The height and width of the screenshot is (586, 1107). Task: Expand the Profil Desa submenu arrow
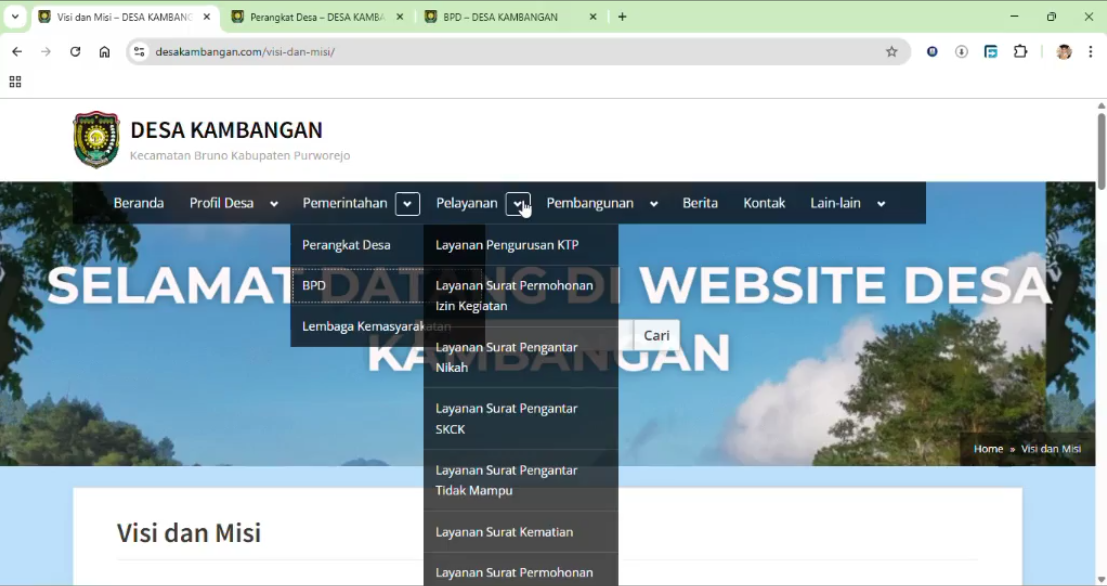point(273,204)
